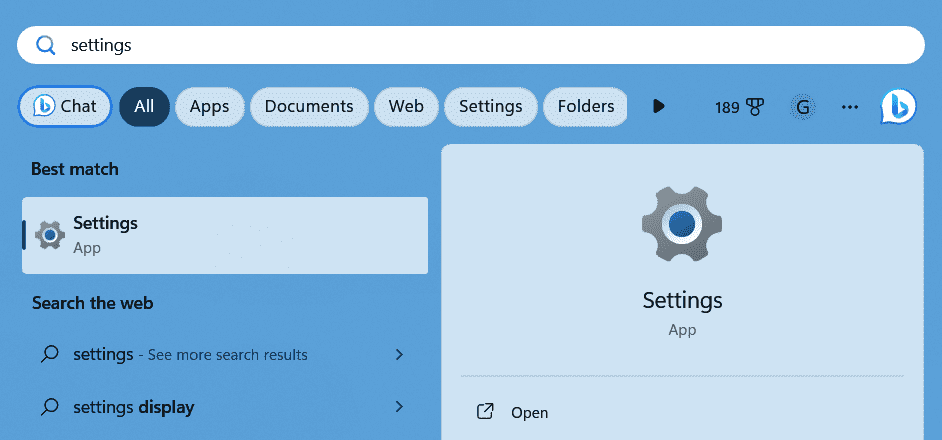Click the large Settings gear icon
The height and width of the screenshot is (440, 942).
681,224
